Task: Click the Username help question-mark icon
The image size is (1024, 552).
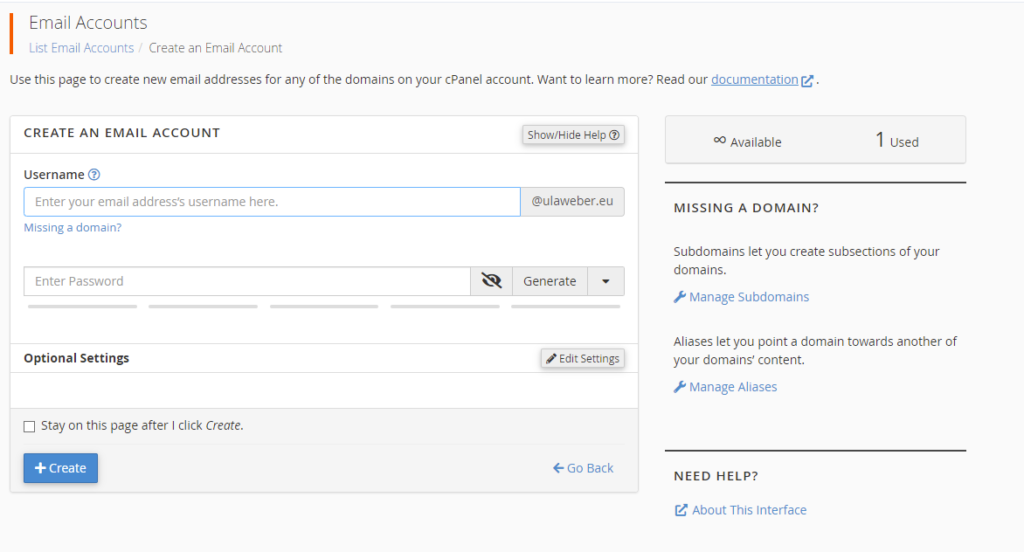Action: click(94, 174)
